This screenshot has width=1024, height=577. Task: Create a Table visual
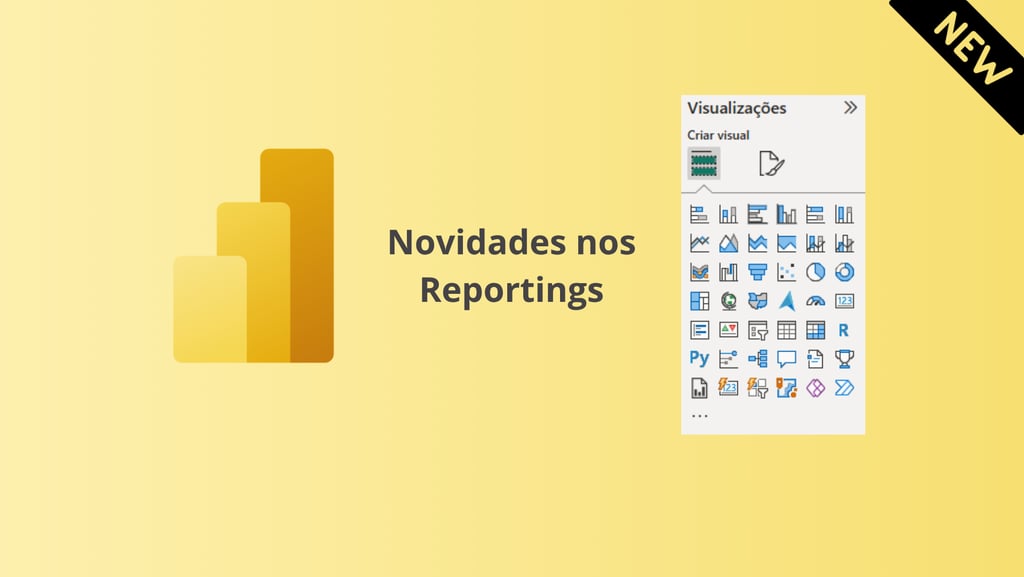click(x=786, y=330)
